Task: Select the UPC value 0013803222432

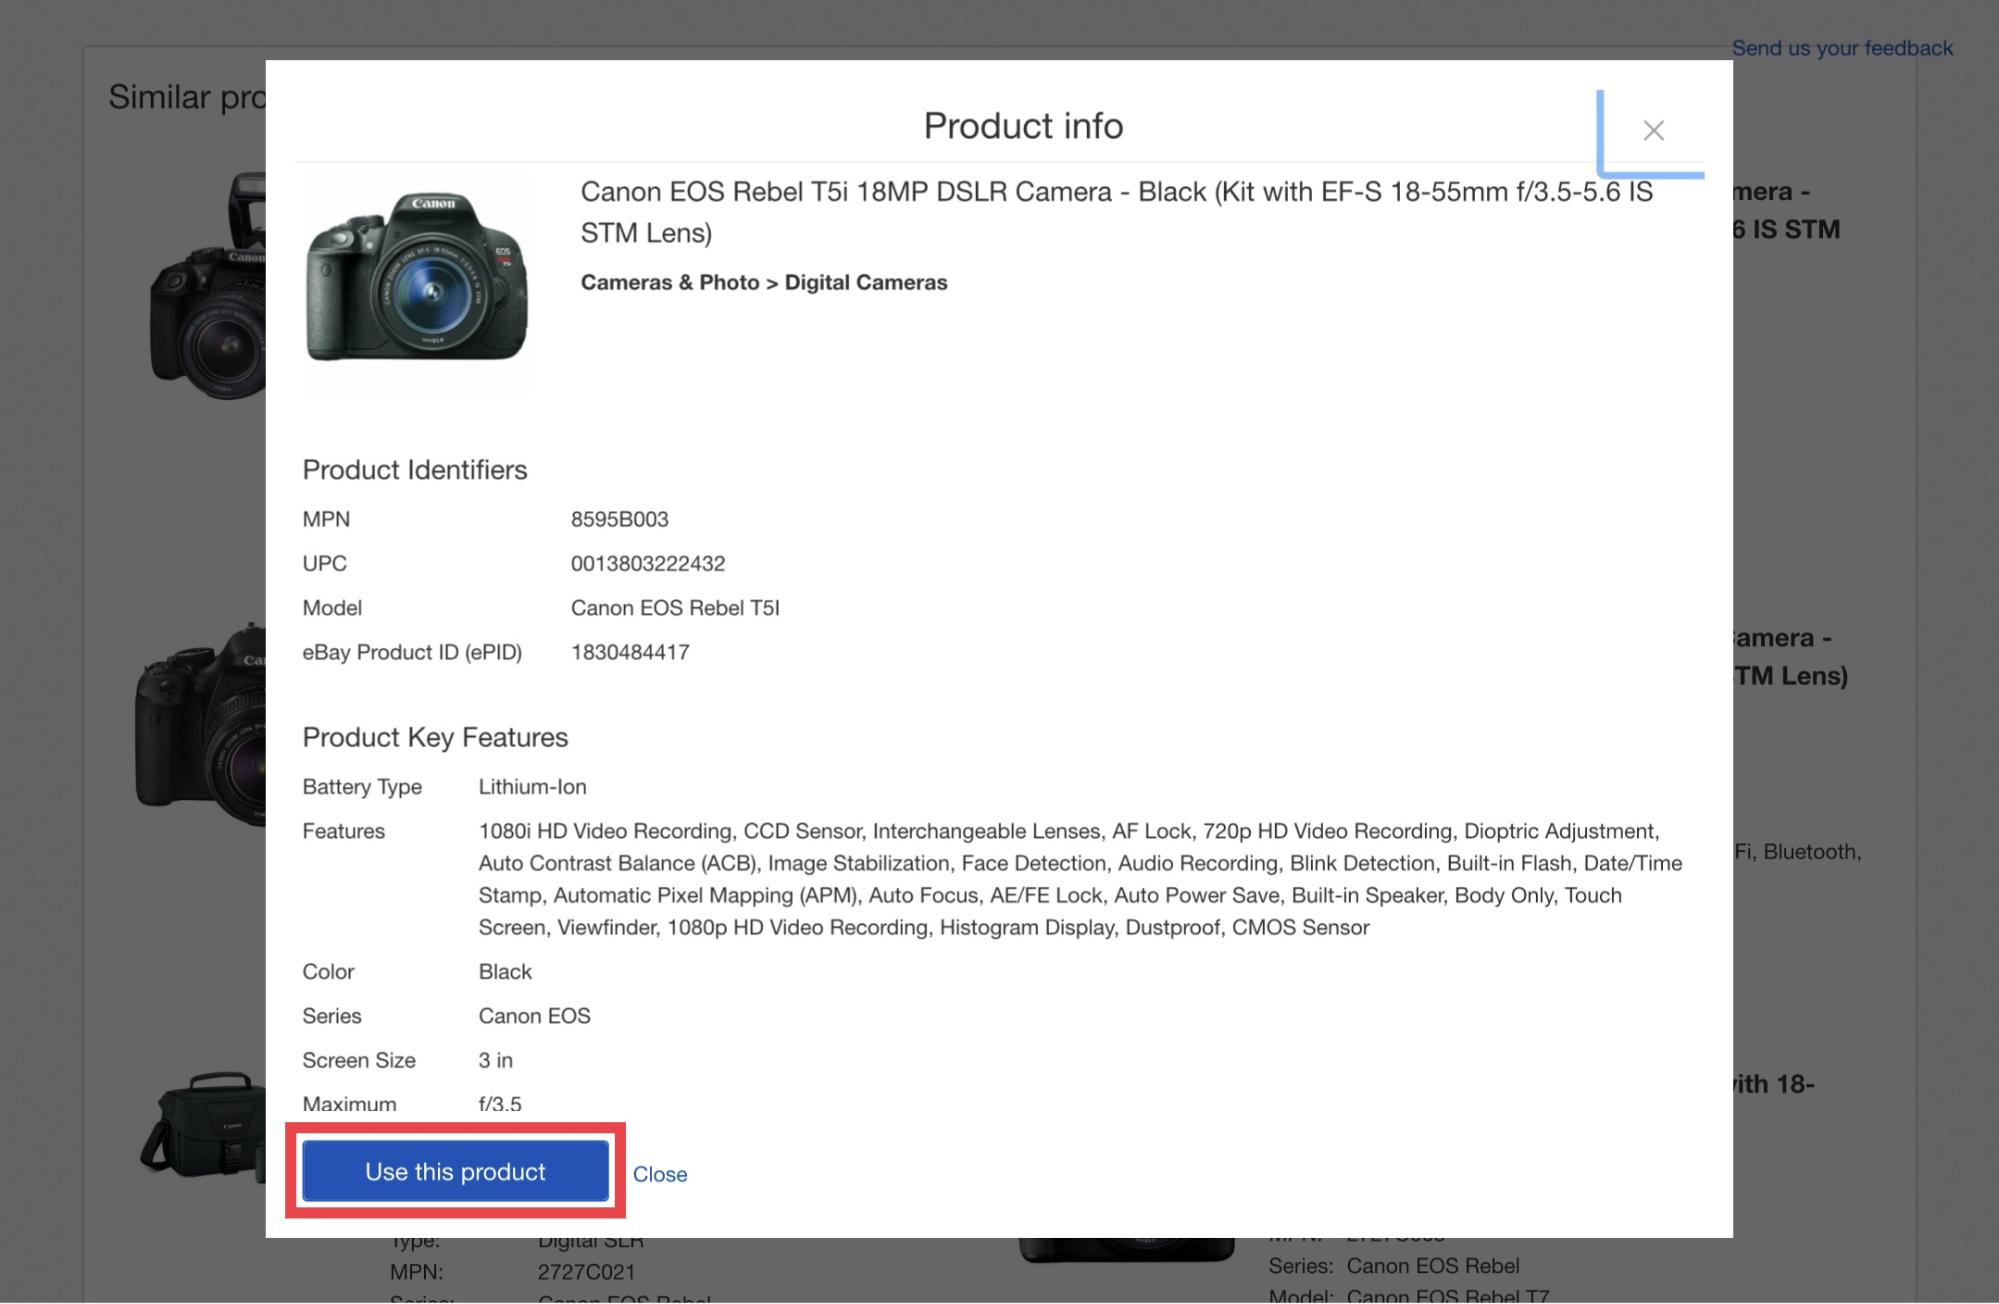Action: coord(648,563)
